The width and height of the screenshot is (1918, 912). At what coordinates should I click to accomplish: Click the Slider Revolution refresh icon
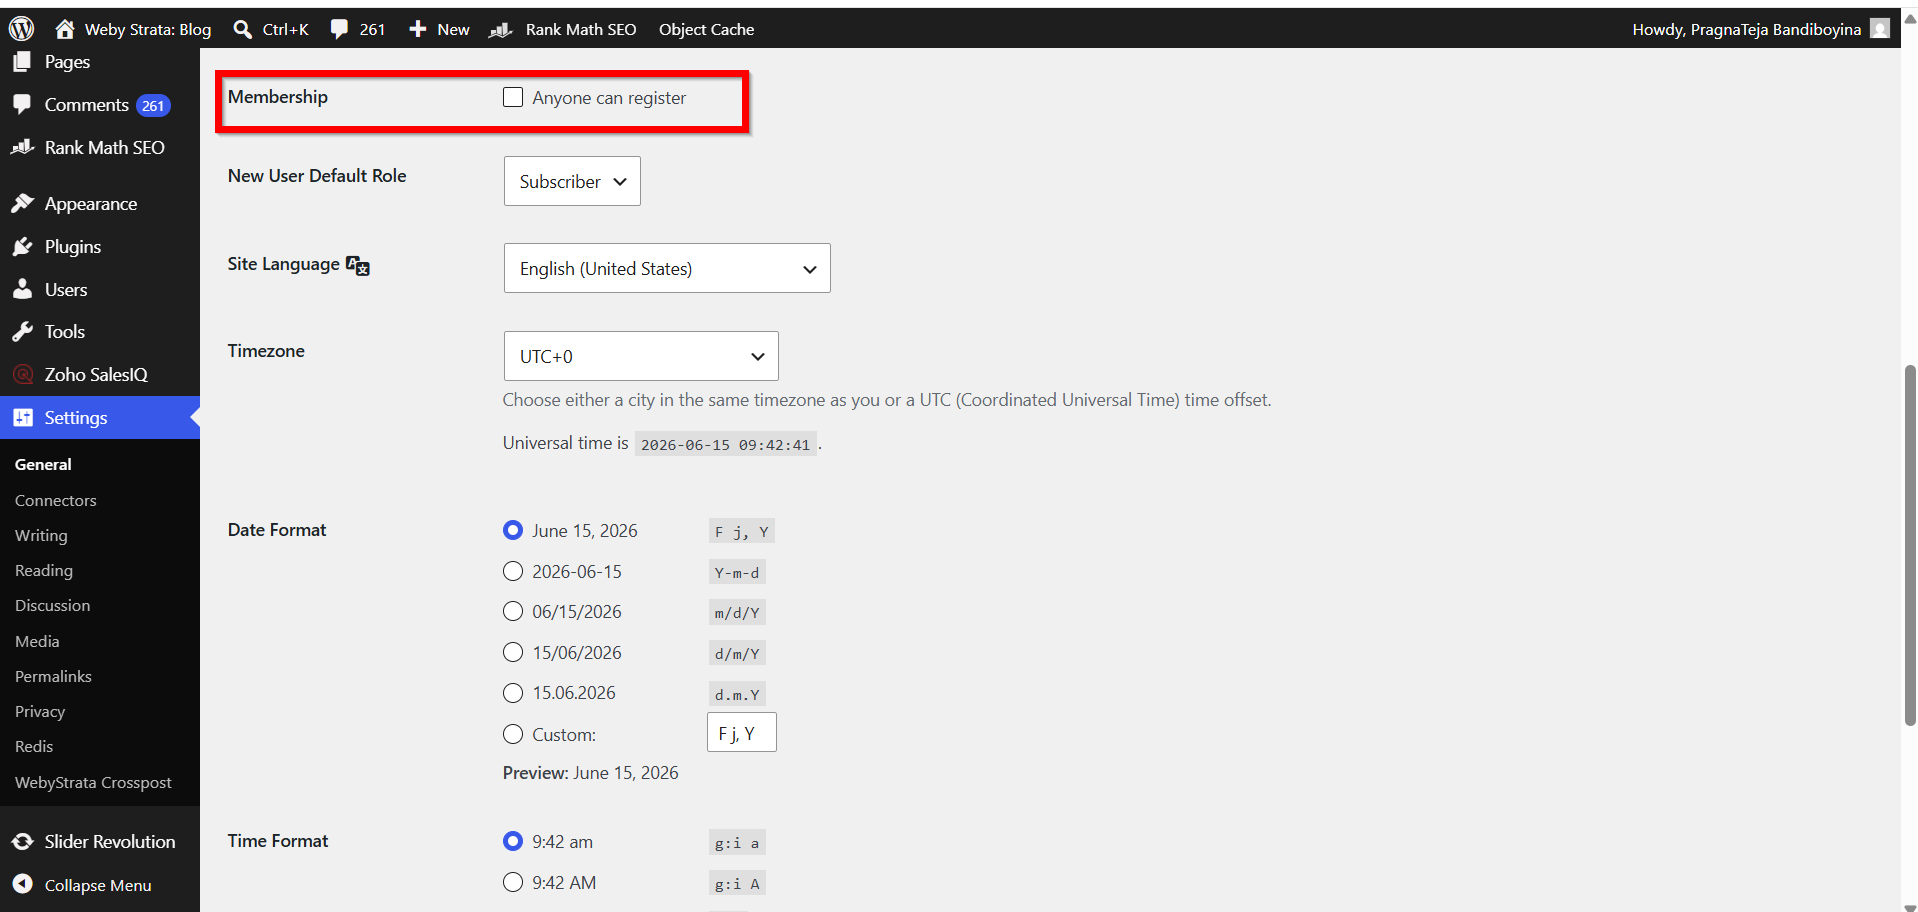[x=22, y=841]
